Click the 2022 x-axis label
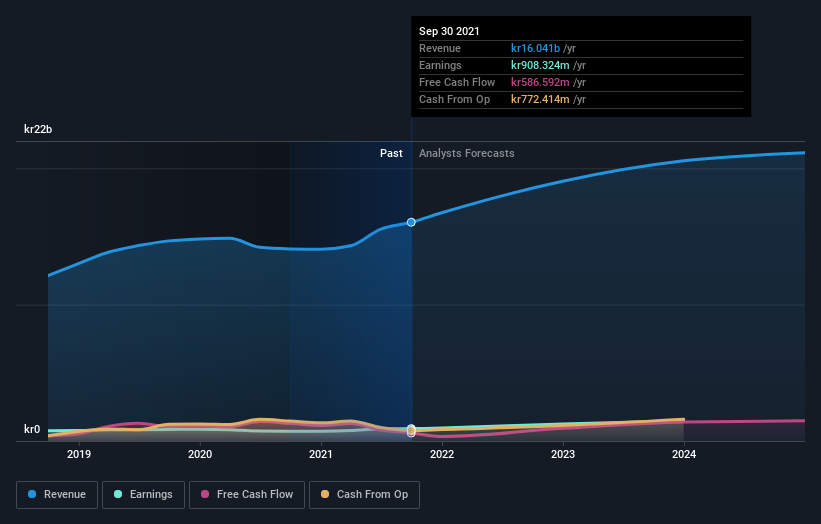Viewport: 821px width, 524px height. [x=442, y=454]
